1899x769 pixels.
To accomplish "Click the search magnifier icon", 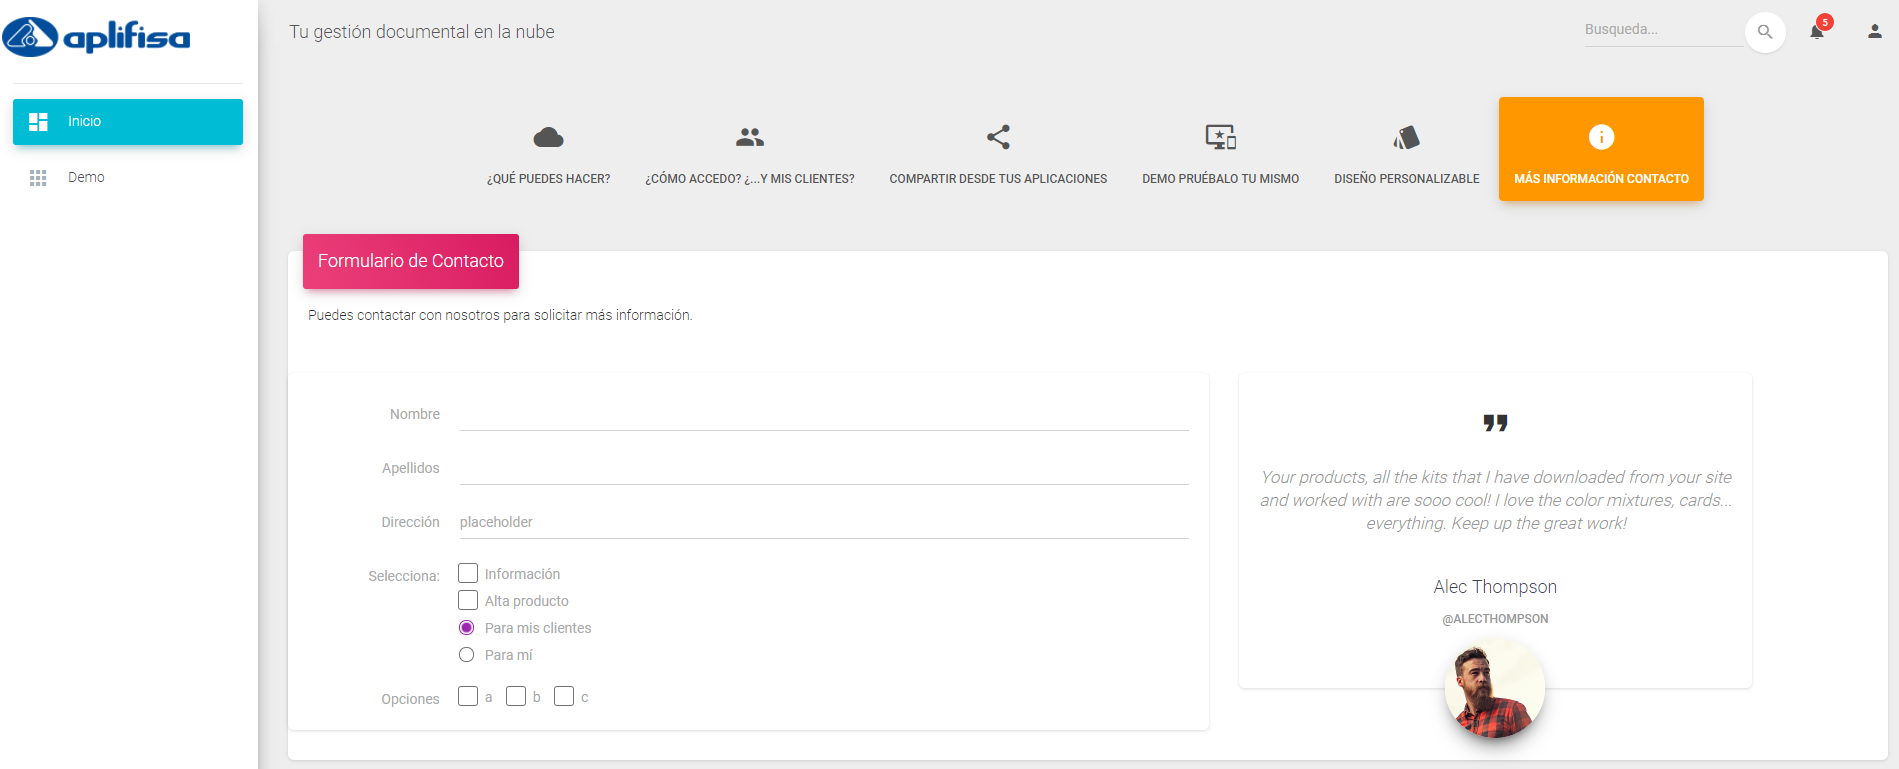I will [1765, 32].
